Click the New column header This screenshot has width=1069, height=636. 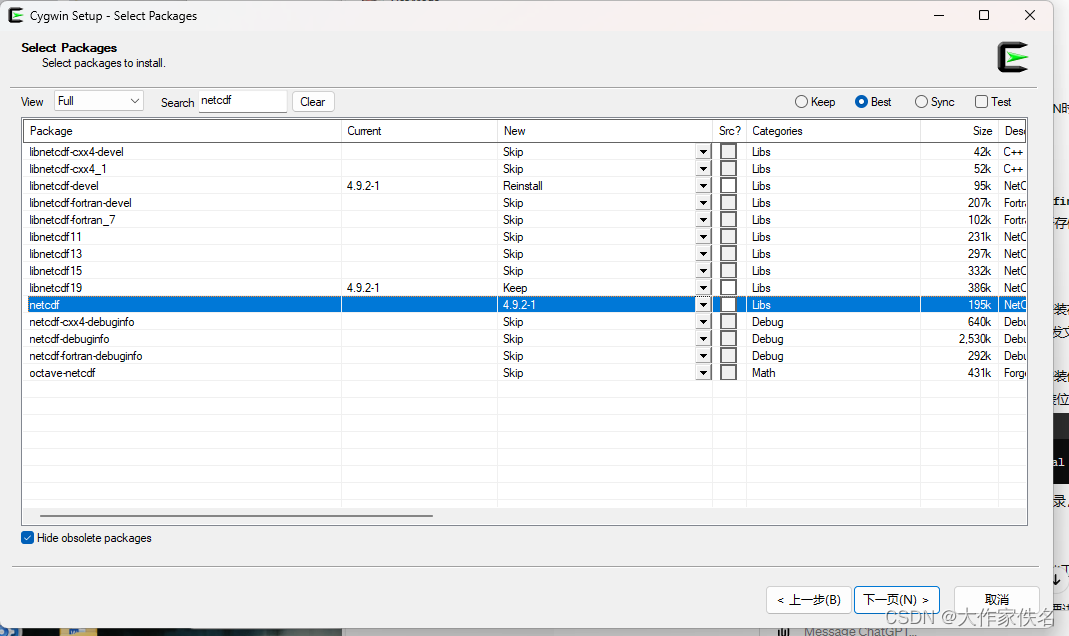[x=605, y=131]
